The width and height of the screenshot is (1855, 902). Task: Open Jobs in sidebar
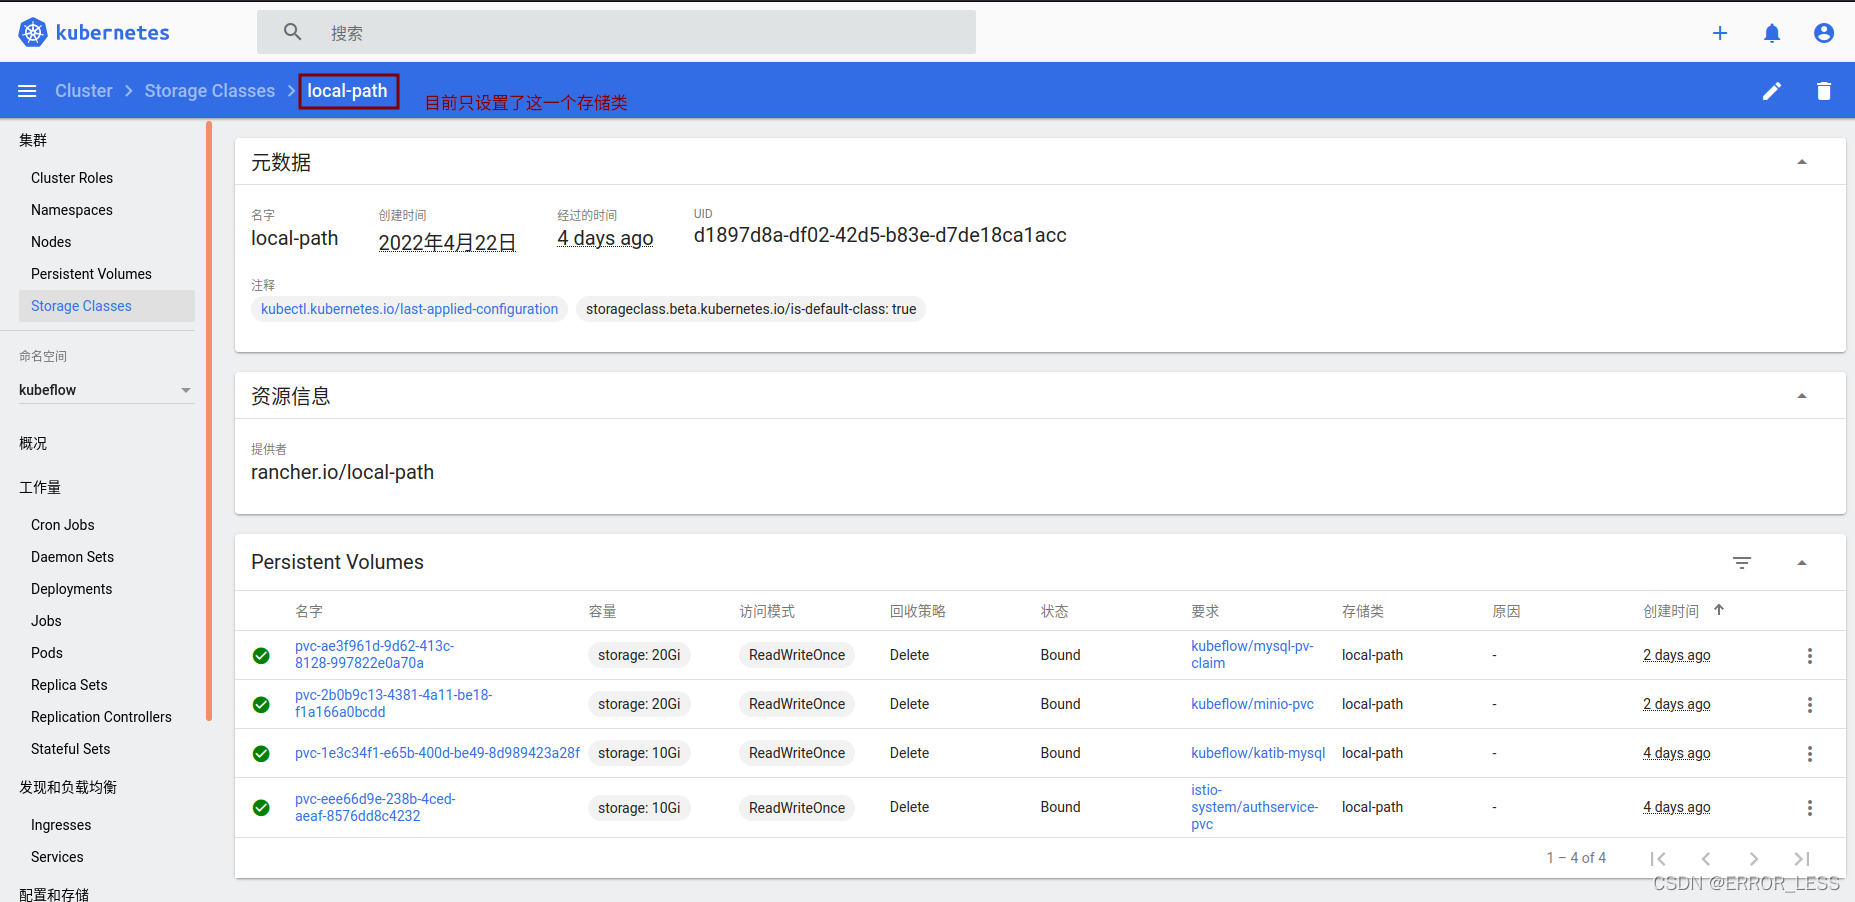46,621
